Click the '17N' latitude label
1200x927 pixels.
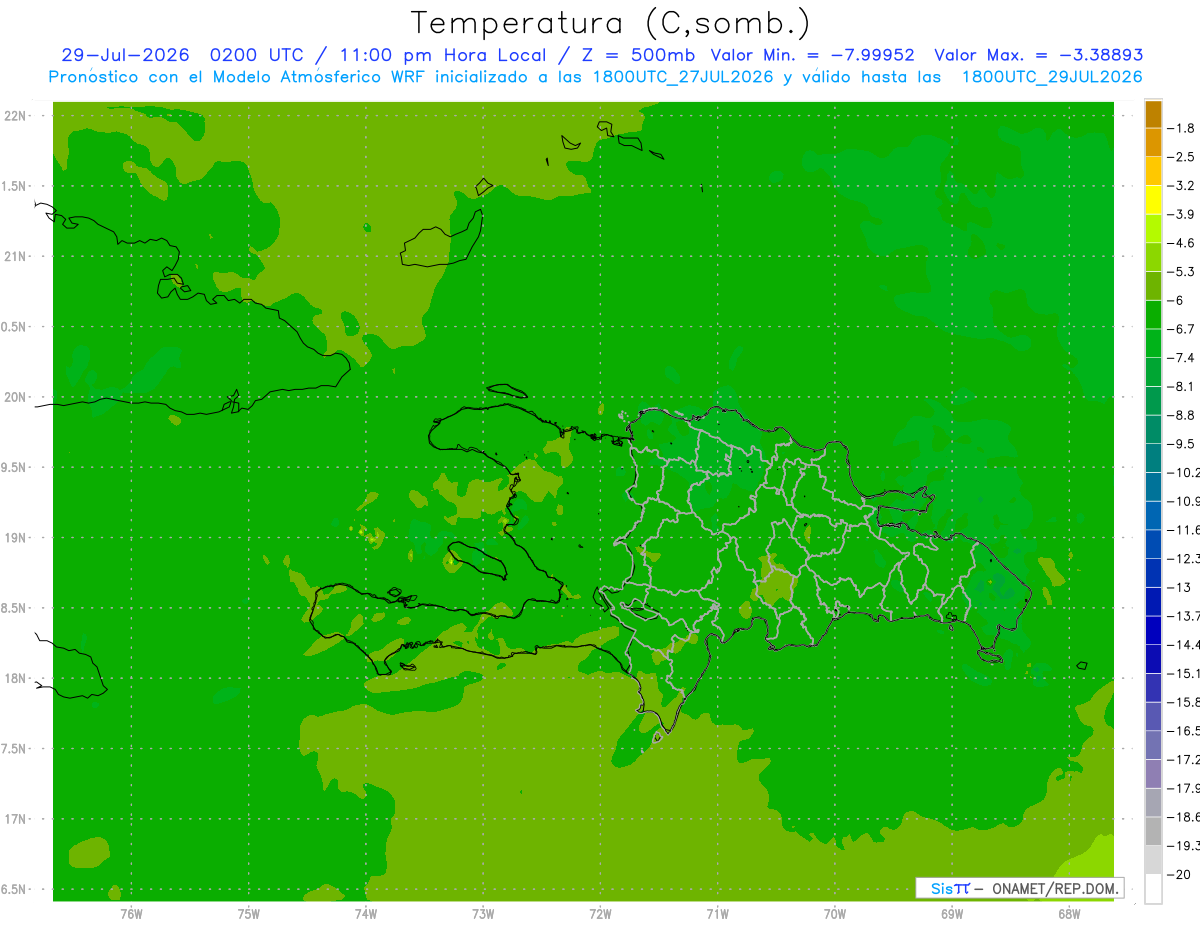(x=16, y=819)
